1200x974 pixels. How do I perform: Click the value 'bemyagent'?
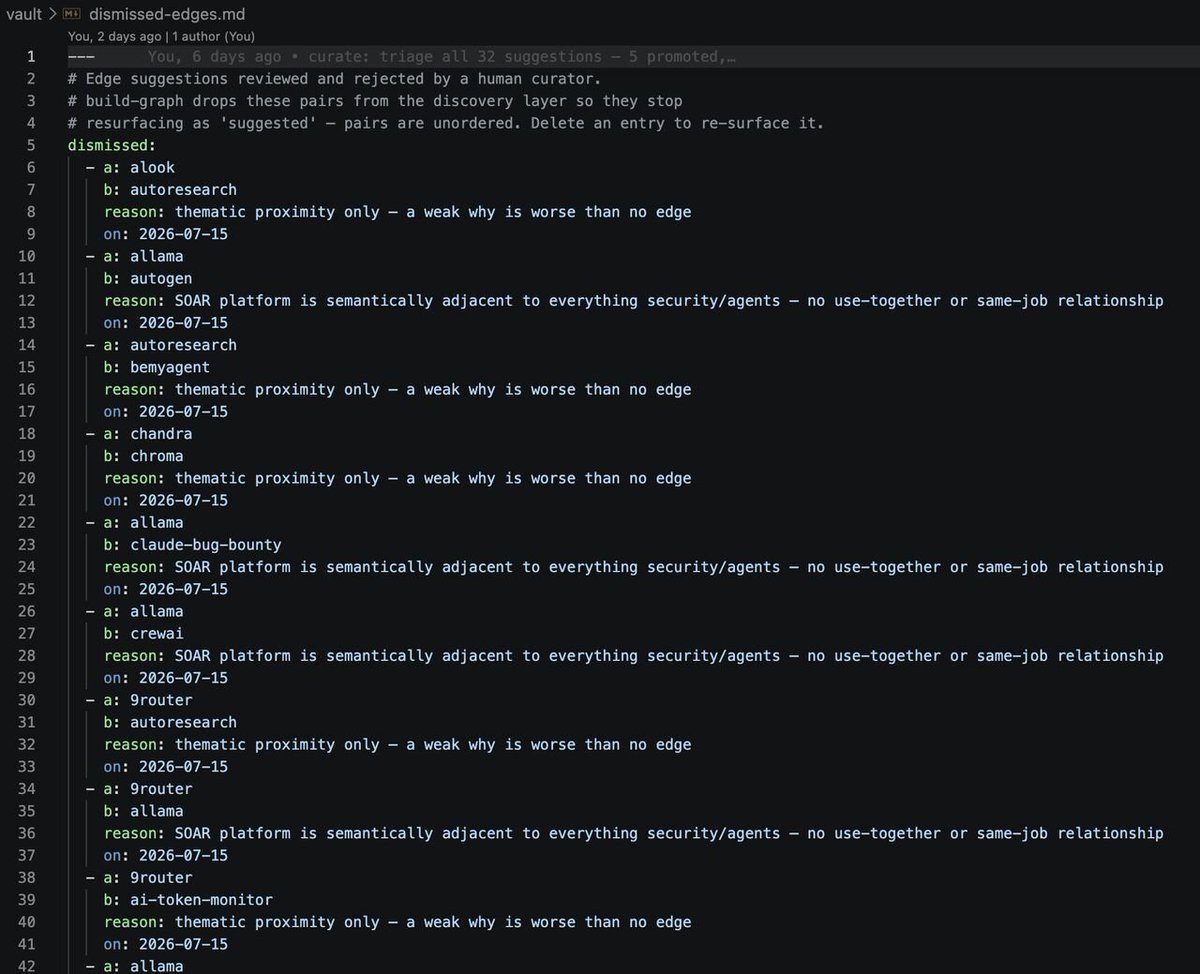[170, 367]
